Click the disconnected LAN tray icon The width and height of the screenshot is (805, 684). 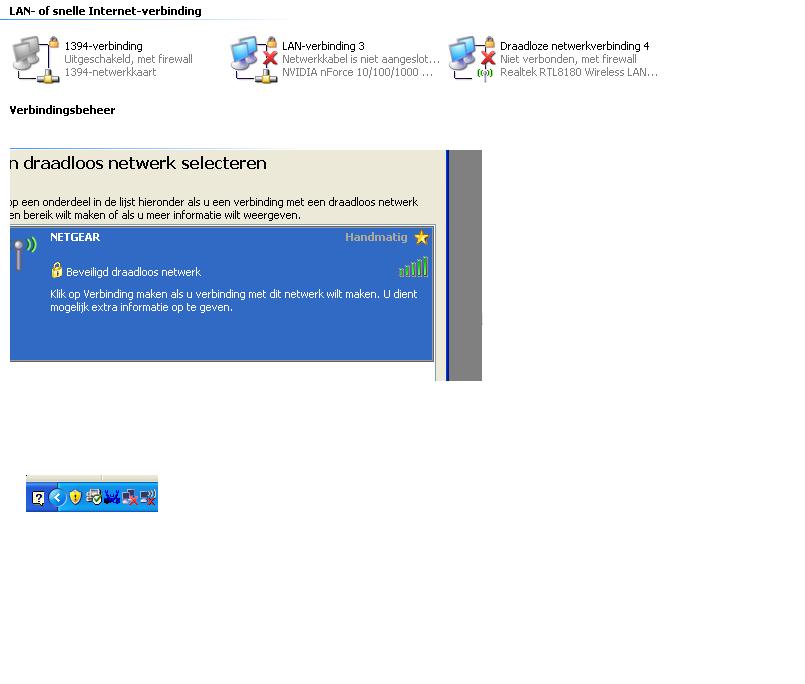(x=130, y=497)
